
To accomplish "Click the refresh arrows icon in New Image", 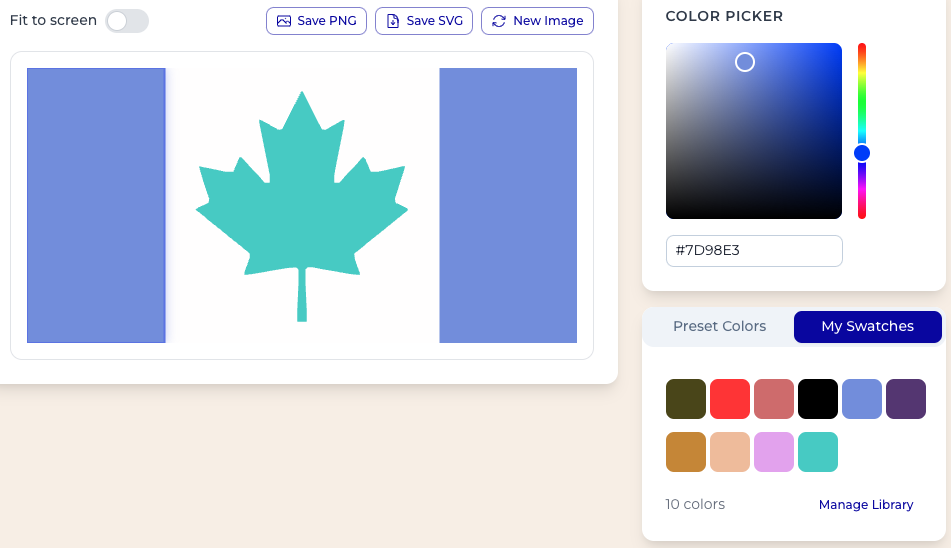I will pyautogui.click(x=499, y=21).
